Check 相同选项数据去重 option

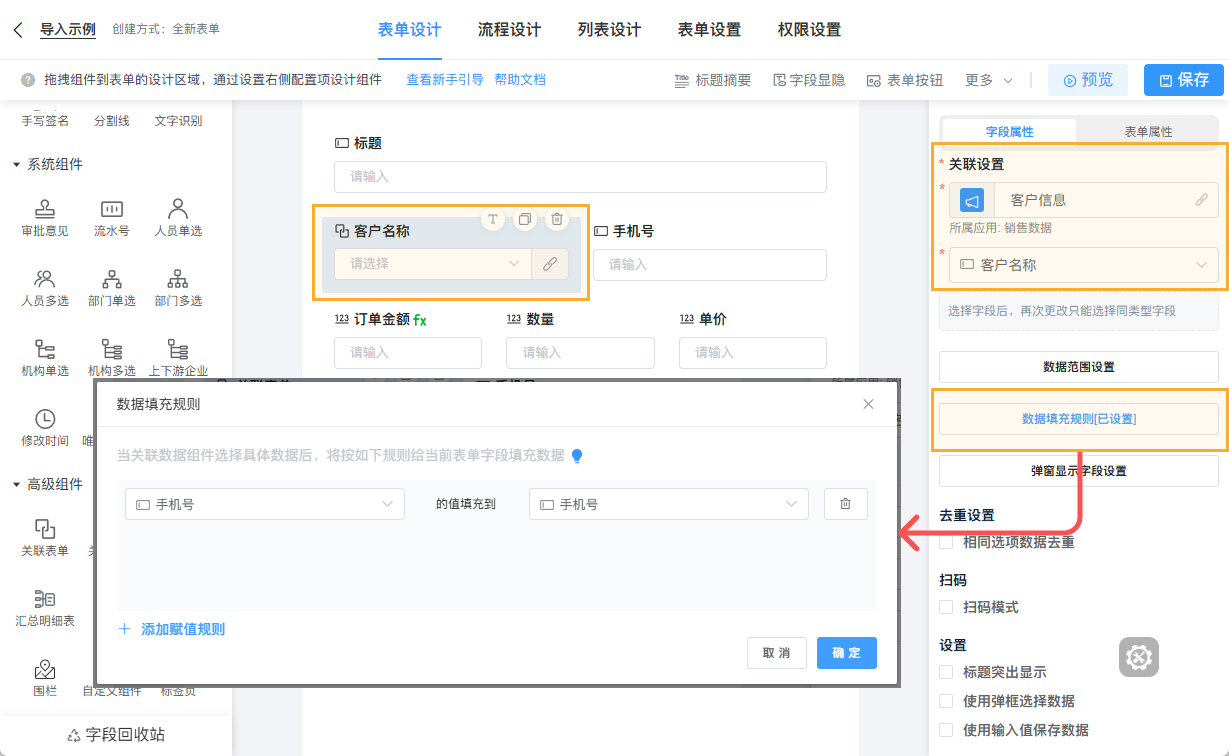945,541
